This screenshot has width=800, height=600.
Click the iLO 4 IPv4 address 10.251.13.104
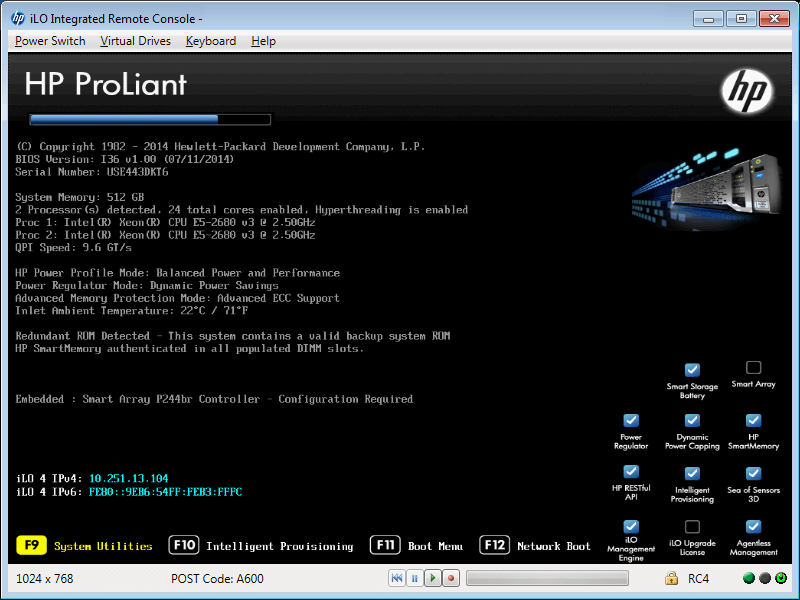tap(129, 478)
